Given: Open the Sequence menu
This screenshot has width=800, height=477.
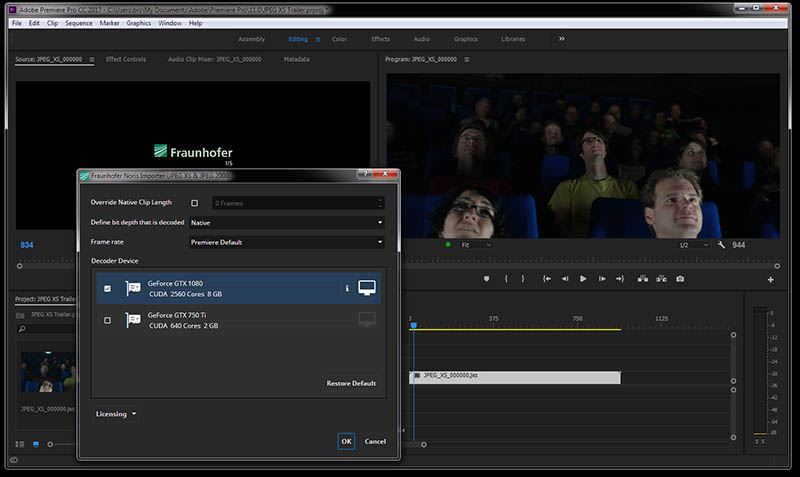Looking at the screenshot, I should click(78, 22).
